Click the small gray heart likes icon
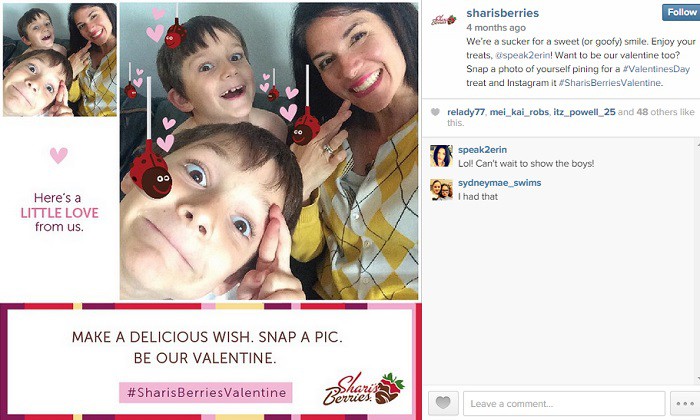700x420 pixels. click(x=435, y=112)
